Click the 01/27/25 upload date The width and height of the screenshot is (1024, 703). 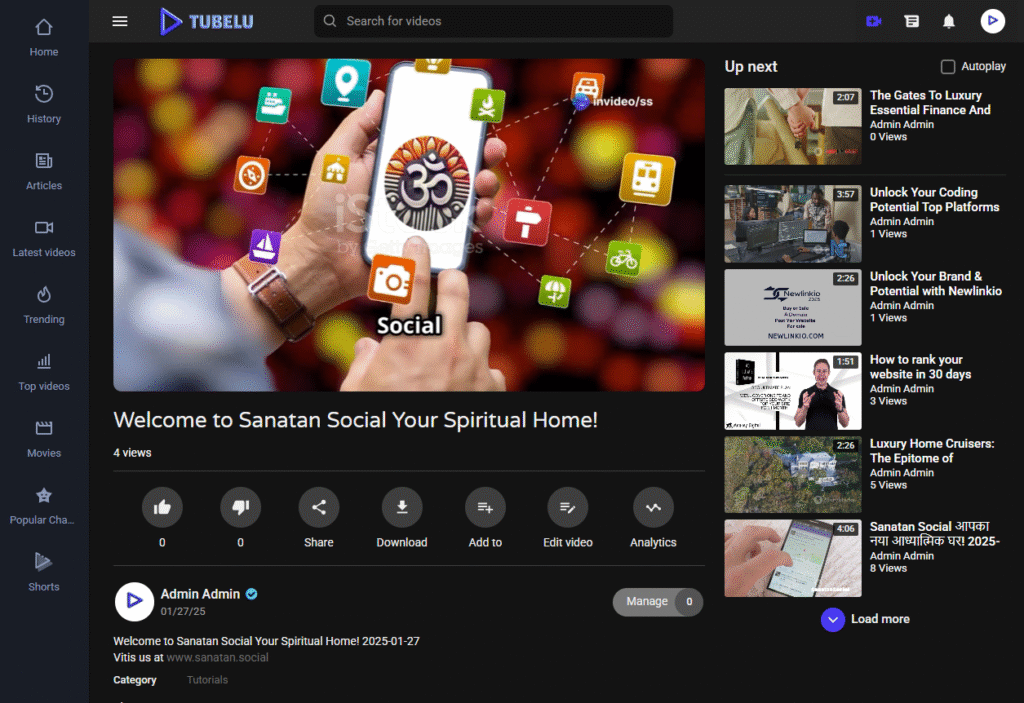(x=183, y=612)
